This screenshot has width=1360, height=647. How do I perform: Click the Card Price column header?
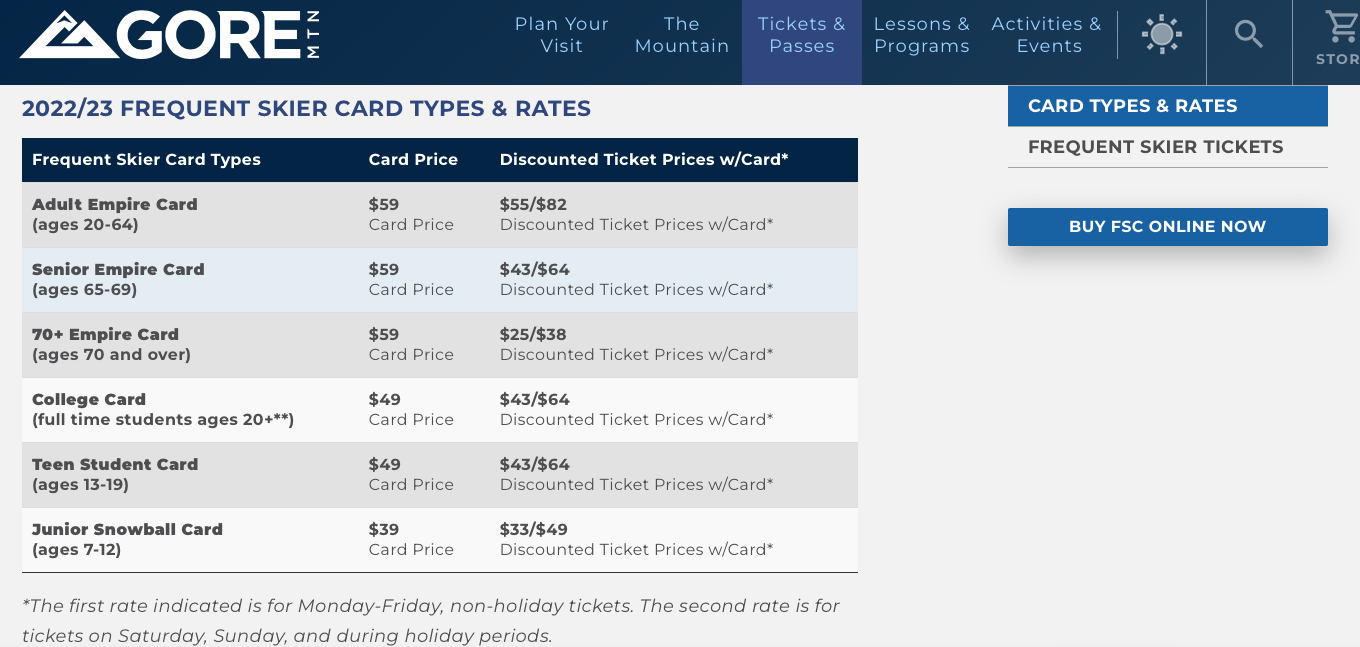tap(413, 160)
